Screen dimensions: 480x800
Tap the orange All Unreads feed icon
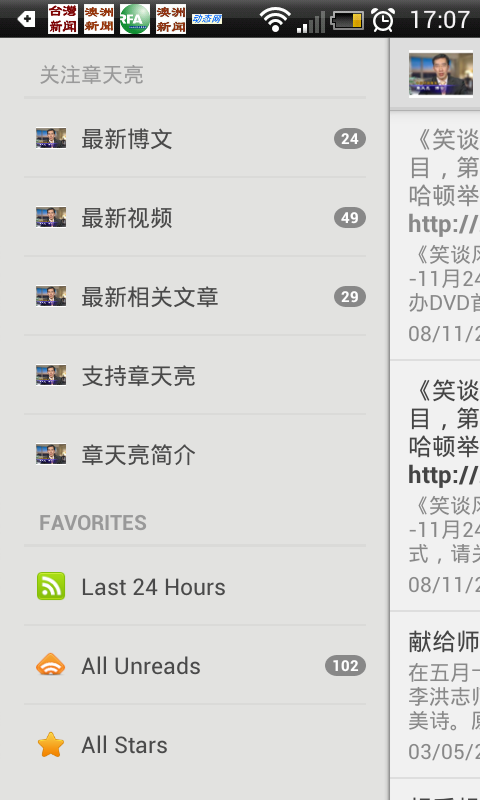click(50, 665)
